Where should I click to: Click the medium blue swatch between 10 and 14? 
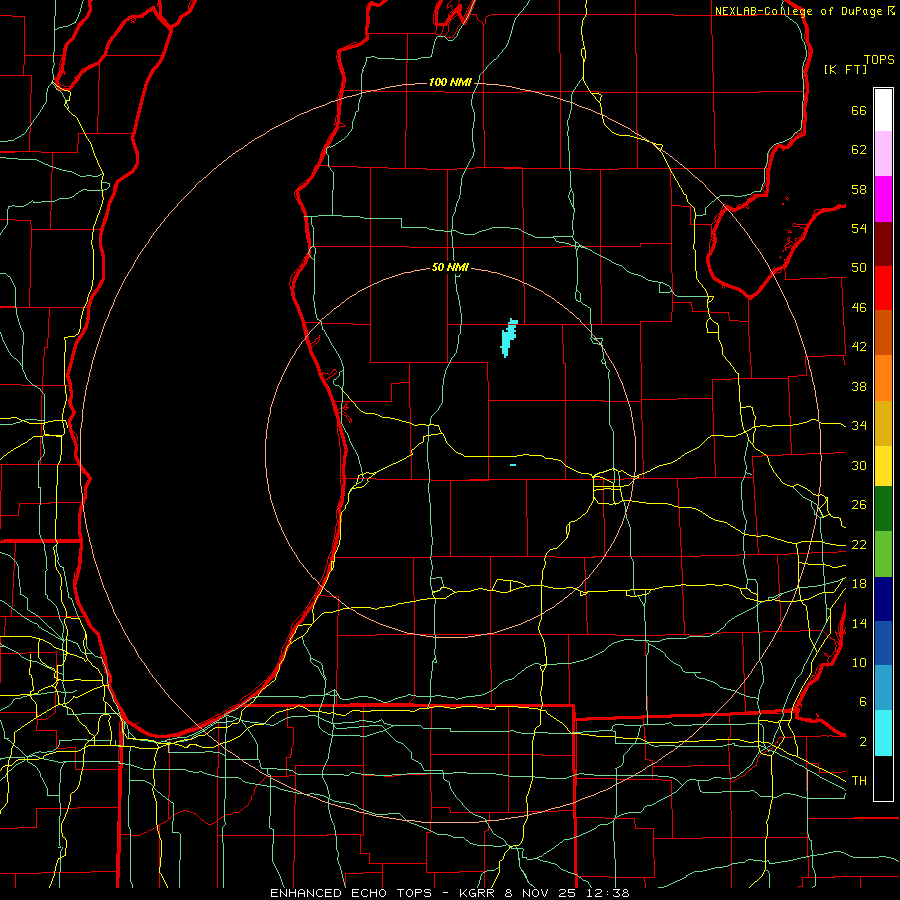point(883,643)
